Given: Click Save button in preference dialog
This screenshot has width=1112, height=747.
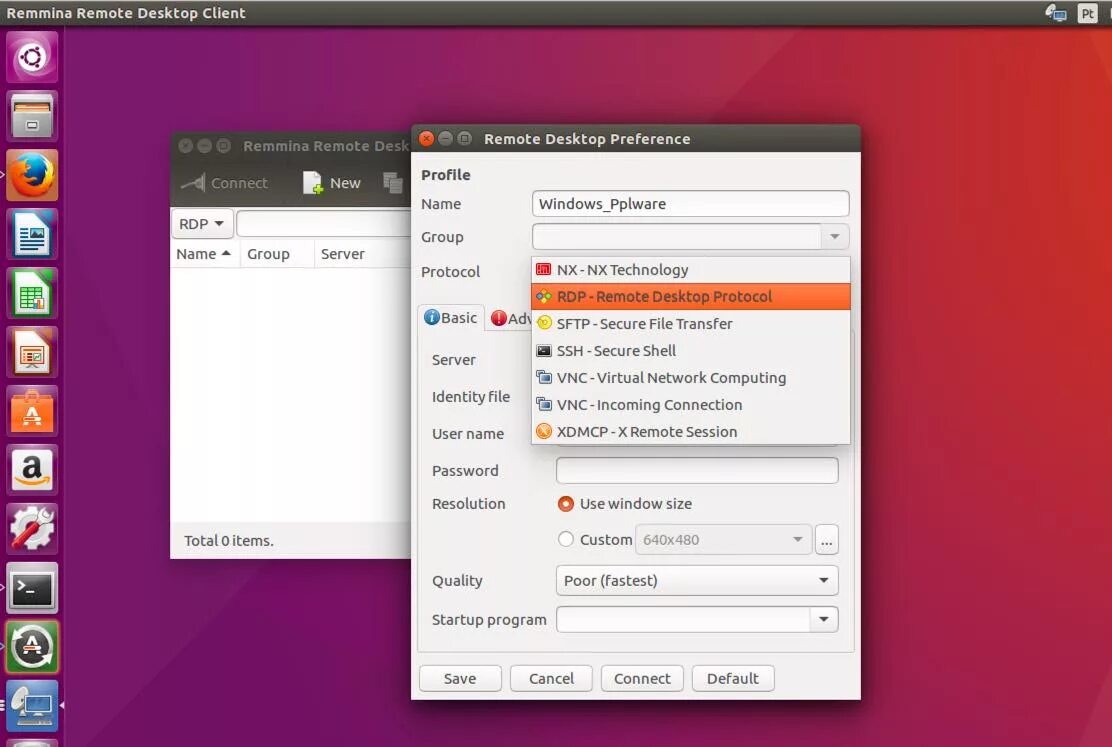Looking at the screenshot, I should click(x=460, y=678).
